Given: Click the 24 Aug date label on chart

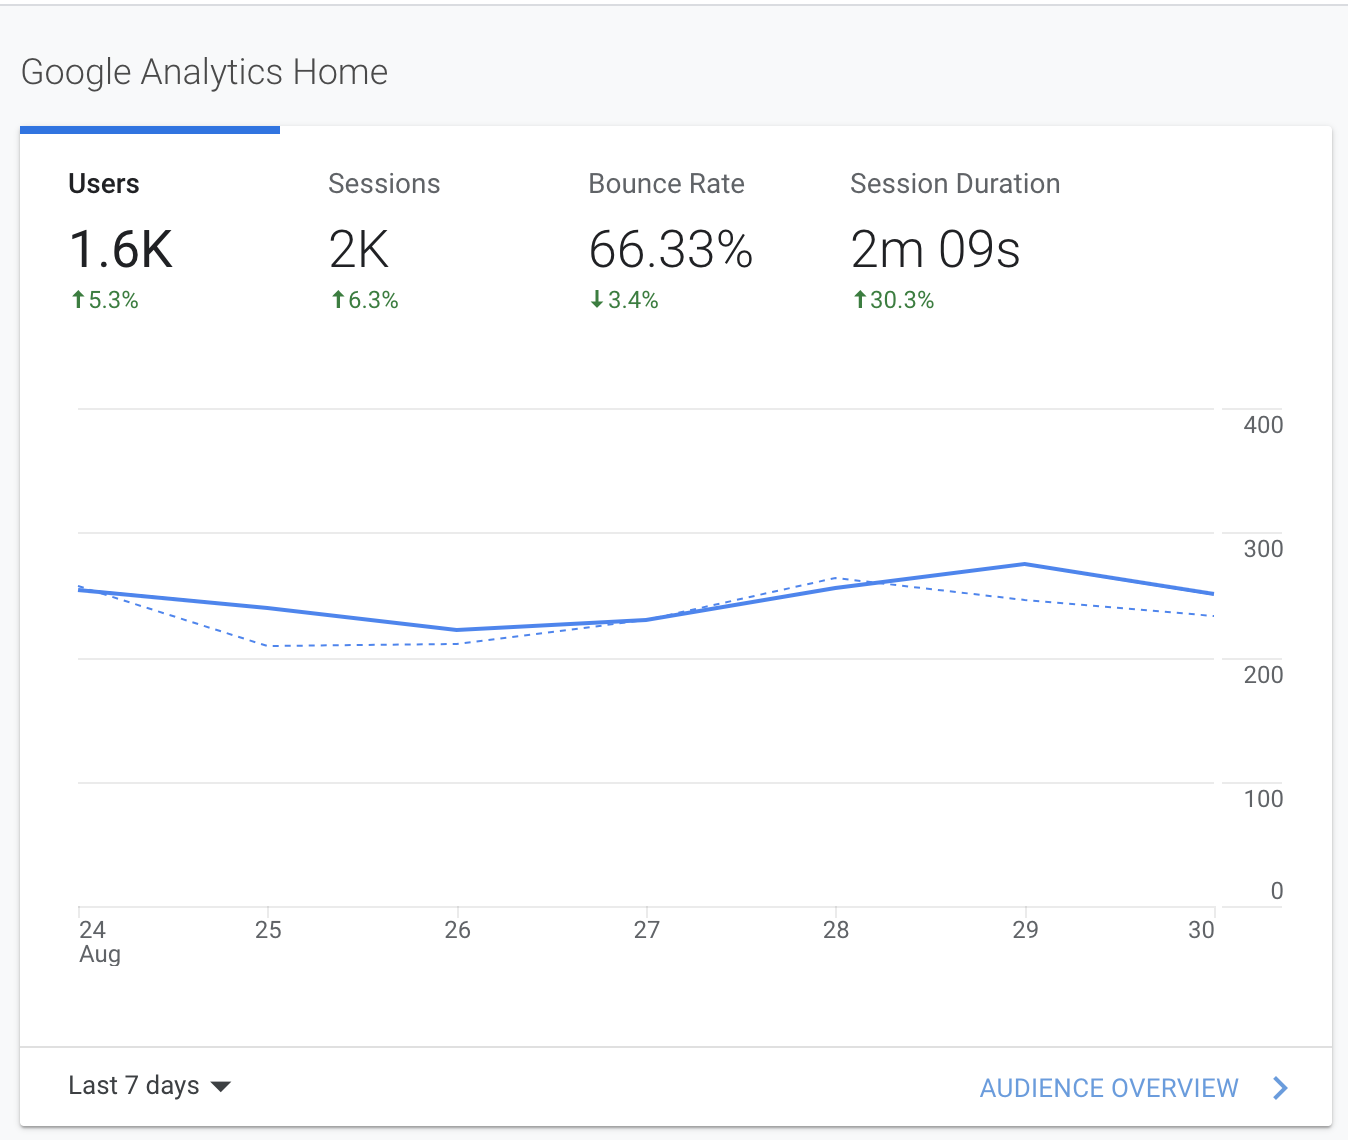Looking at the screenshot, I should pyautogui.click(x=100, y=941).
